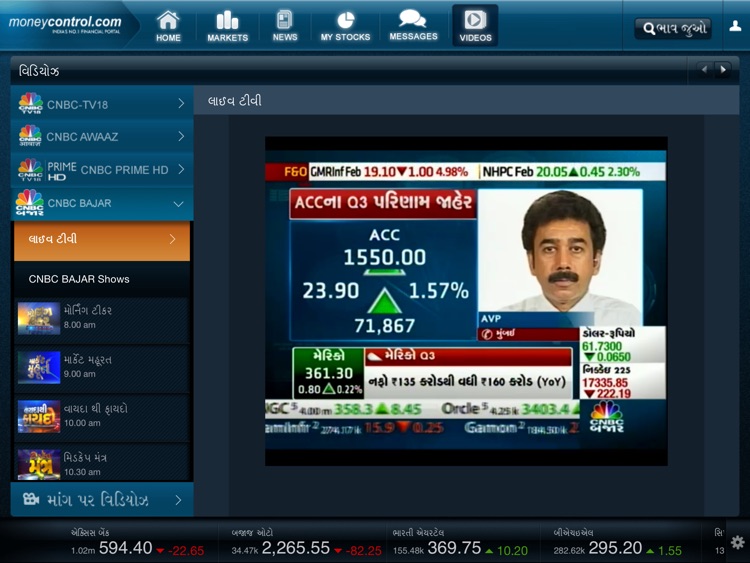Click the video camera icon for on-demand videos

tap(31, 499)
